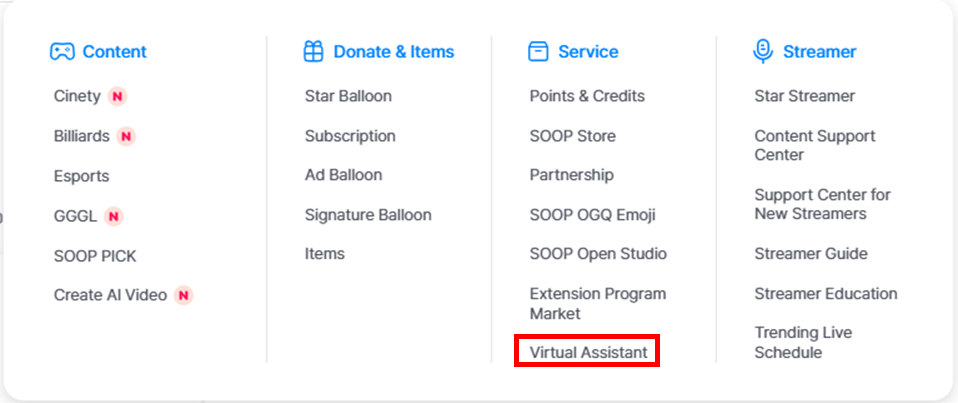Click the Streamer microphone icon

pos(764,51)
